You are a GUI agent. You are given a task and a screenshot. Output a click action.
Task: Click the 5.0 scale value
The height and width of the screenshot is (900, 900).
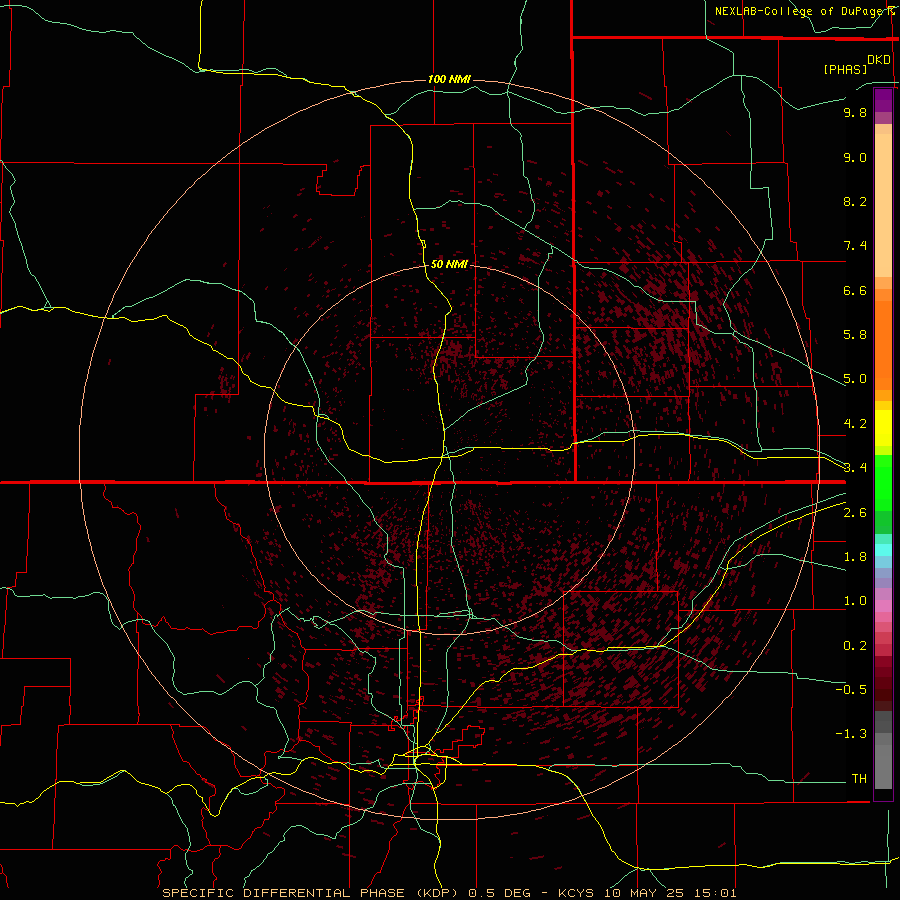tap(855, 379)
